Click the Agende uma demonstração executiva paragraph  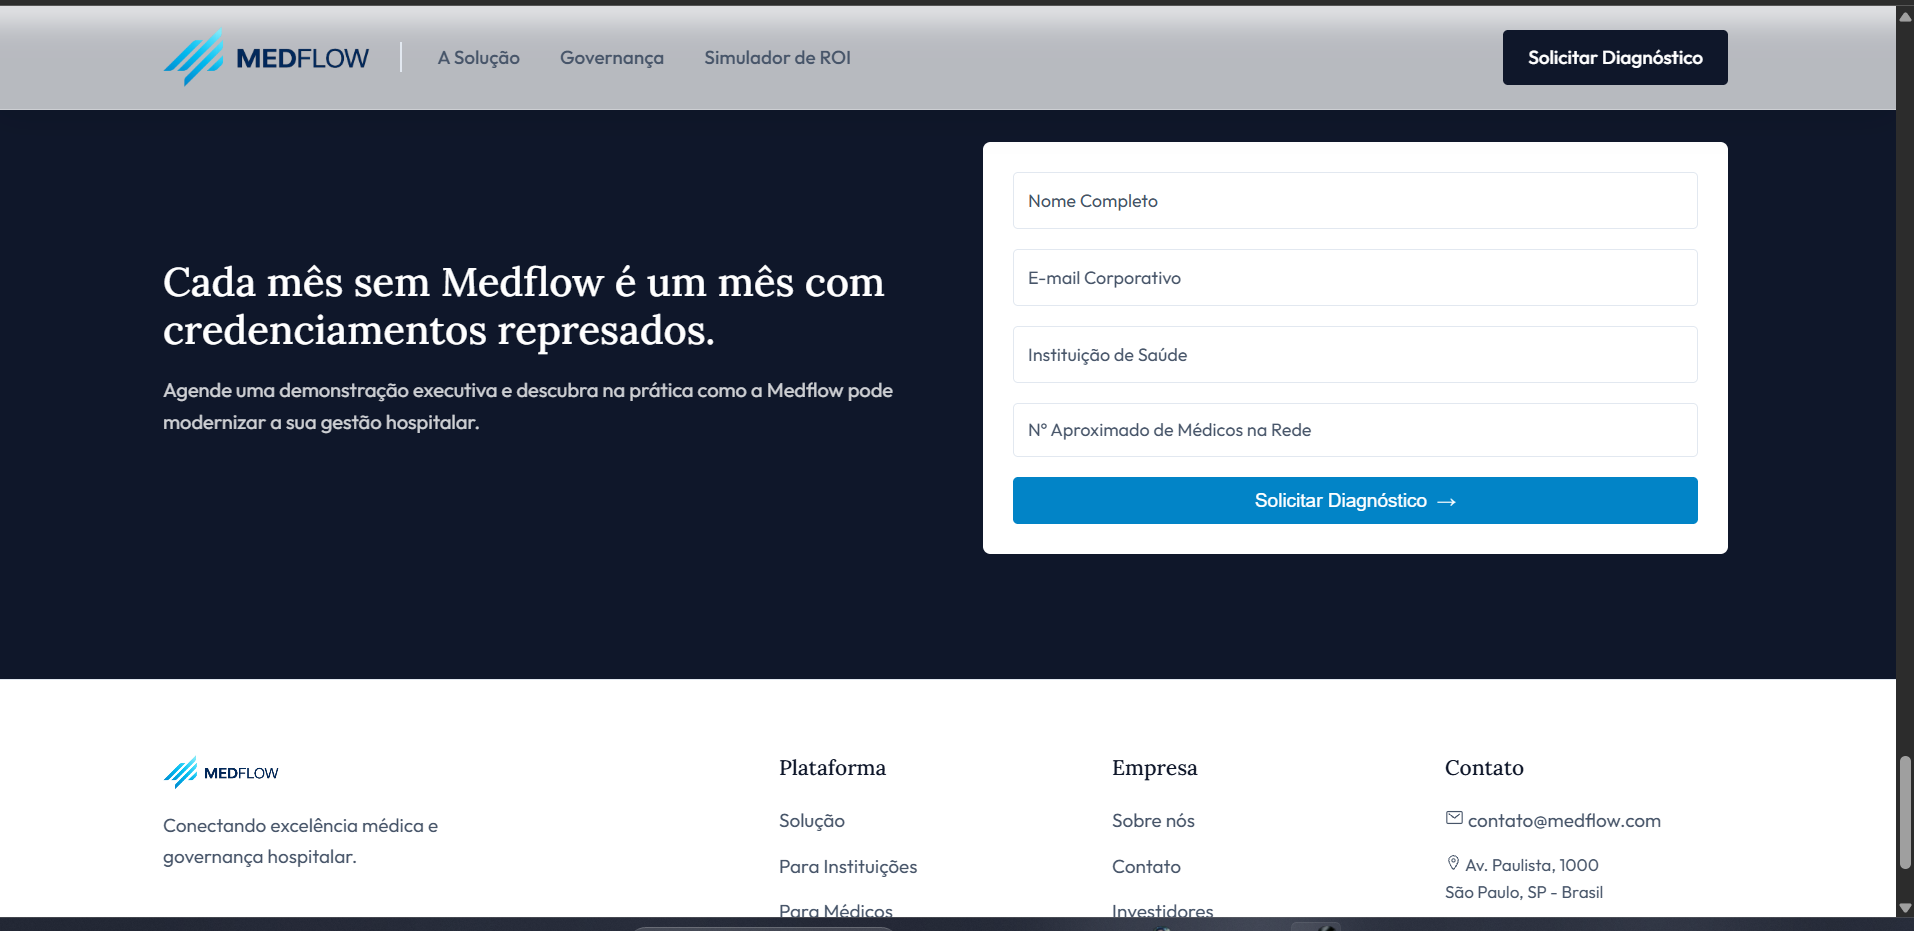pyautogui.click(x=528, y=406)
